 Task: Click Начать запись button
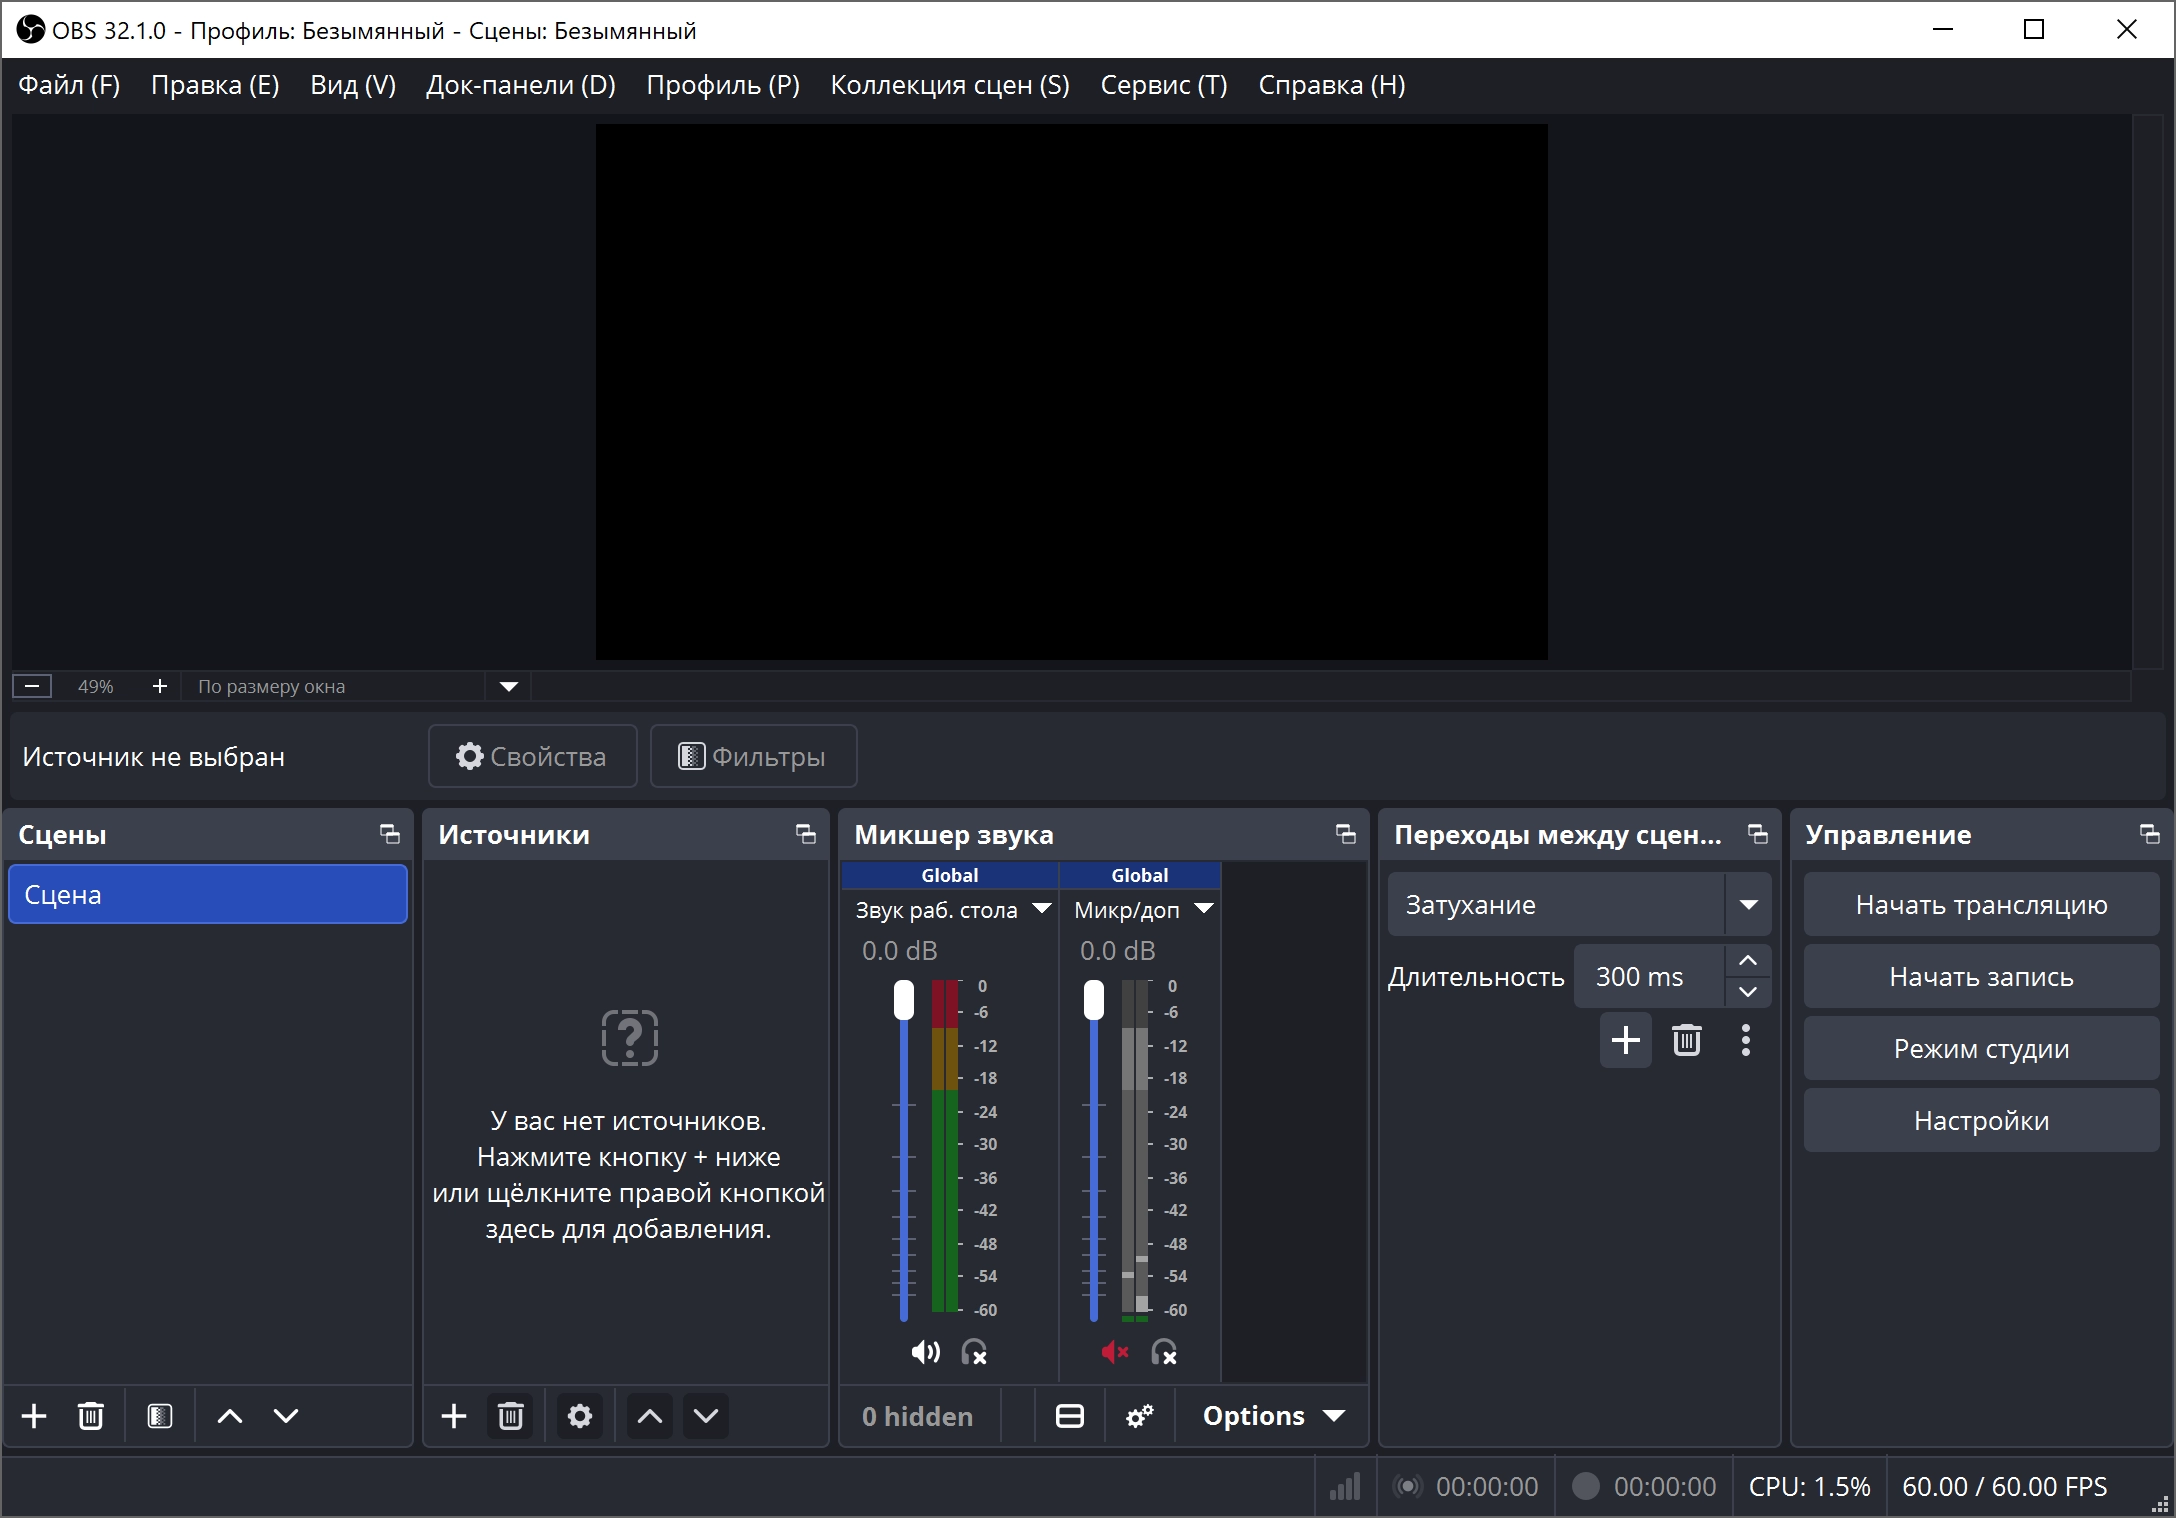click(1981, 977)
